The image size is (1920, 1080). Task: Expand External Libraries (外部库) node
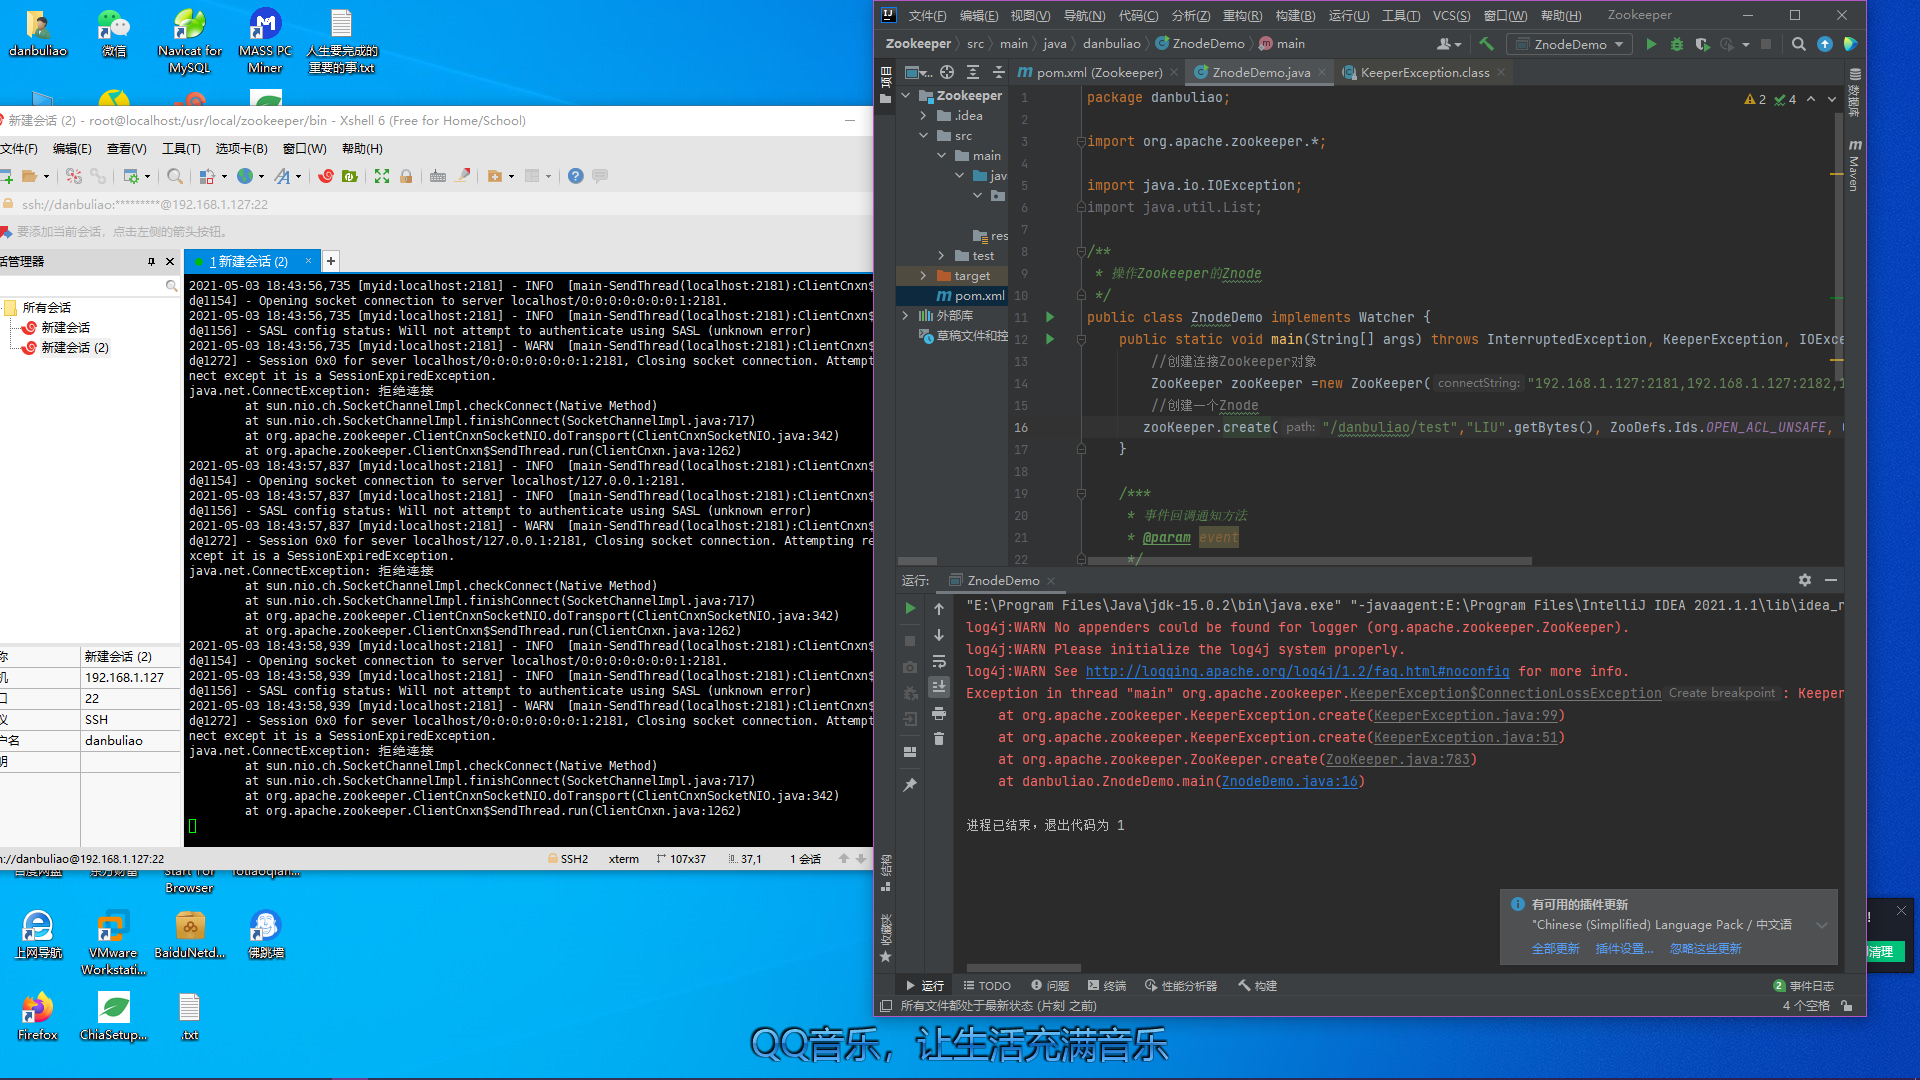point(906,315)
